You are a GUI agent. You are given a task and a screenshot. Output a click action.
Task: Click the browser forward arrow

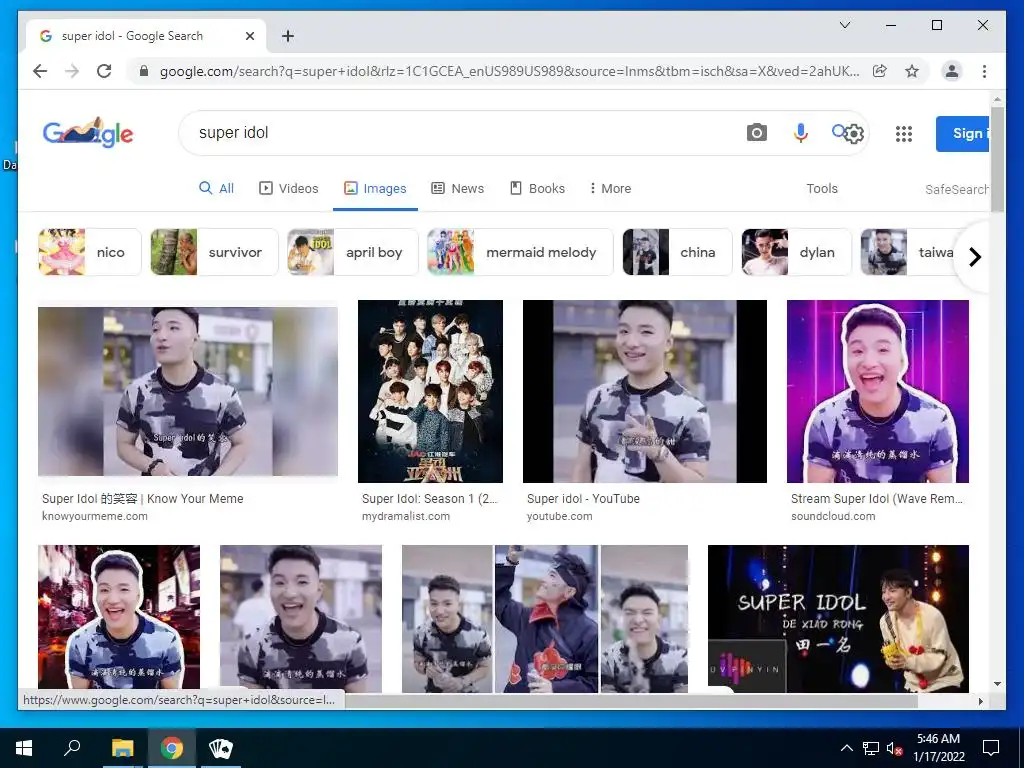point(72,71)
